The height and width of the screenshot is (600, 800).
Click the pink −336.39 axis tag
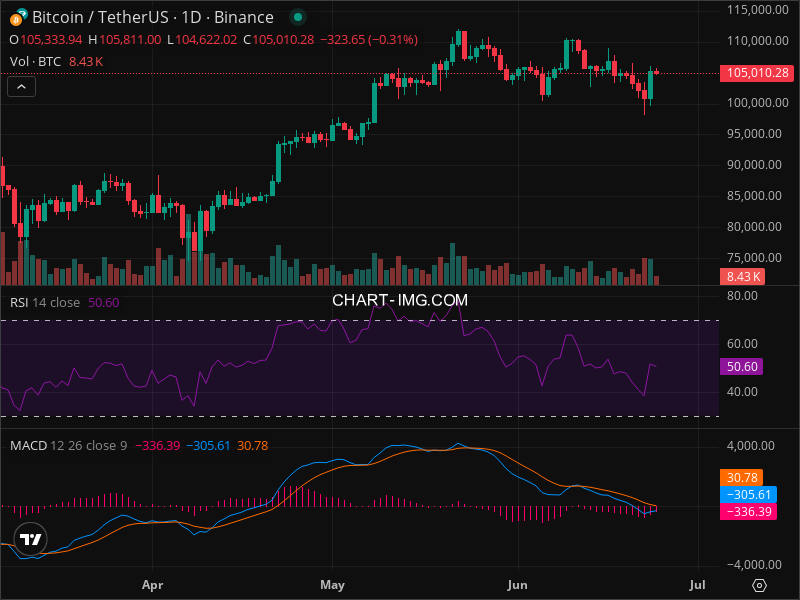[x=748, y=511]
